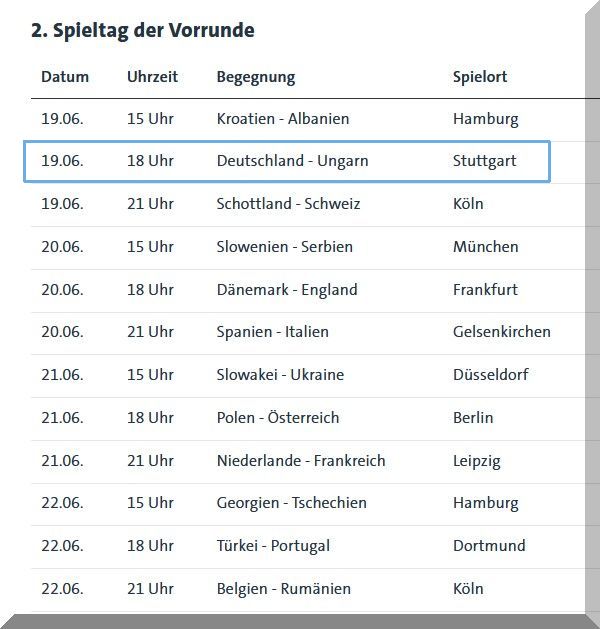This screenshot has height=629, width=600.
Task: Select the Kroatien - Albanien match
Action: tap(283, 119)
